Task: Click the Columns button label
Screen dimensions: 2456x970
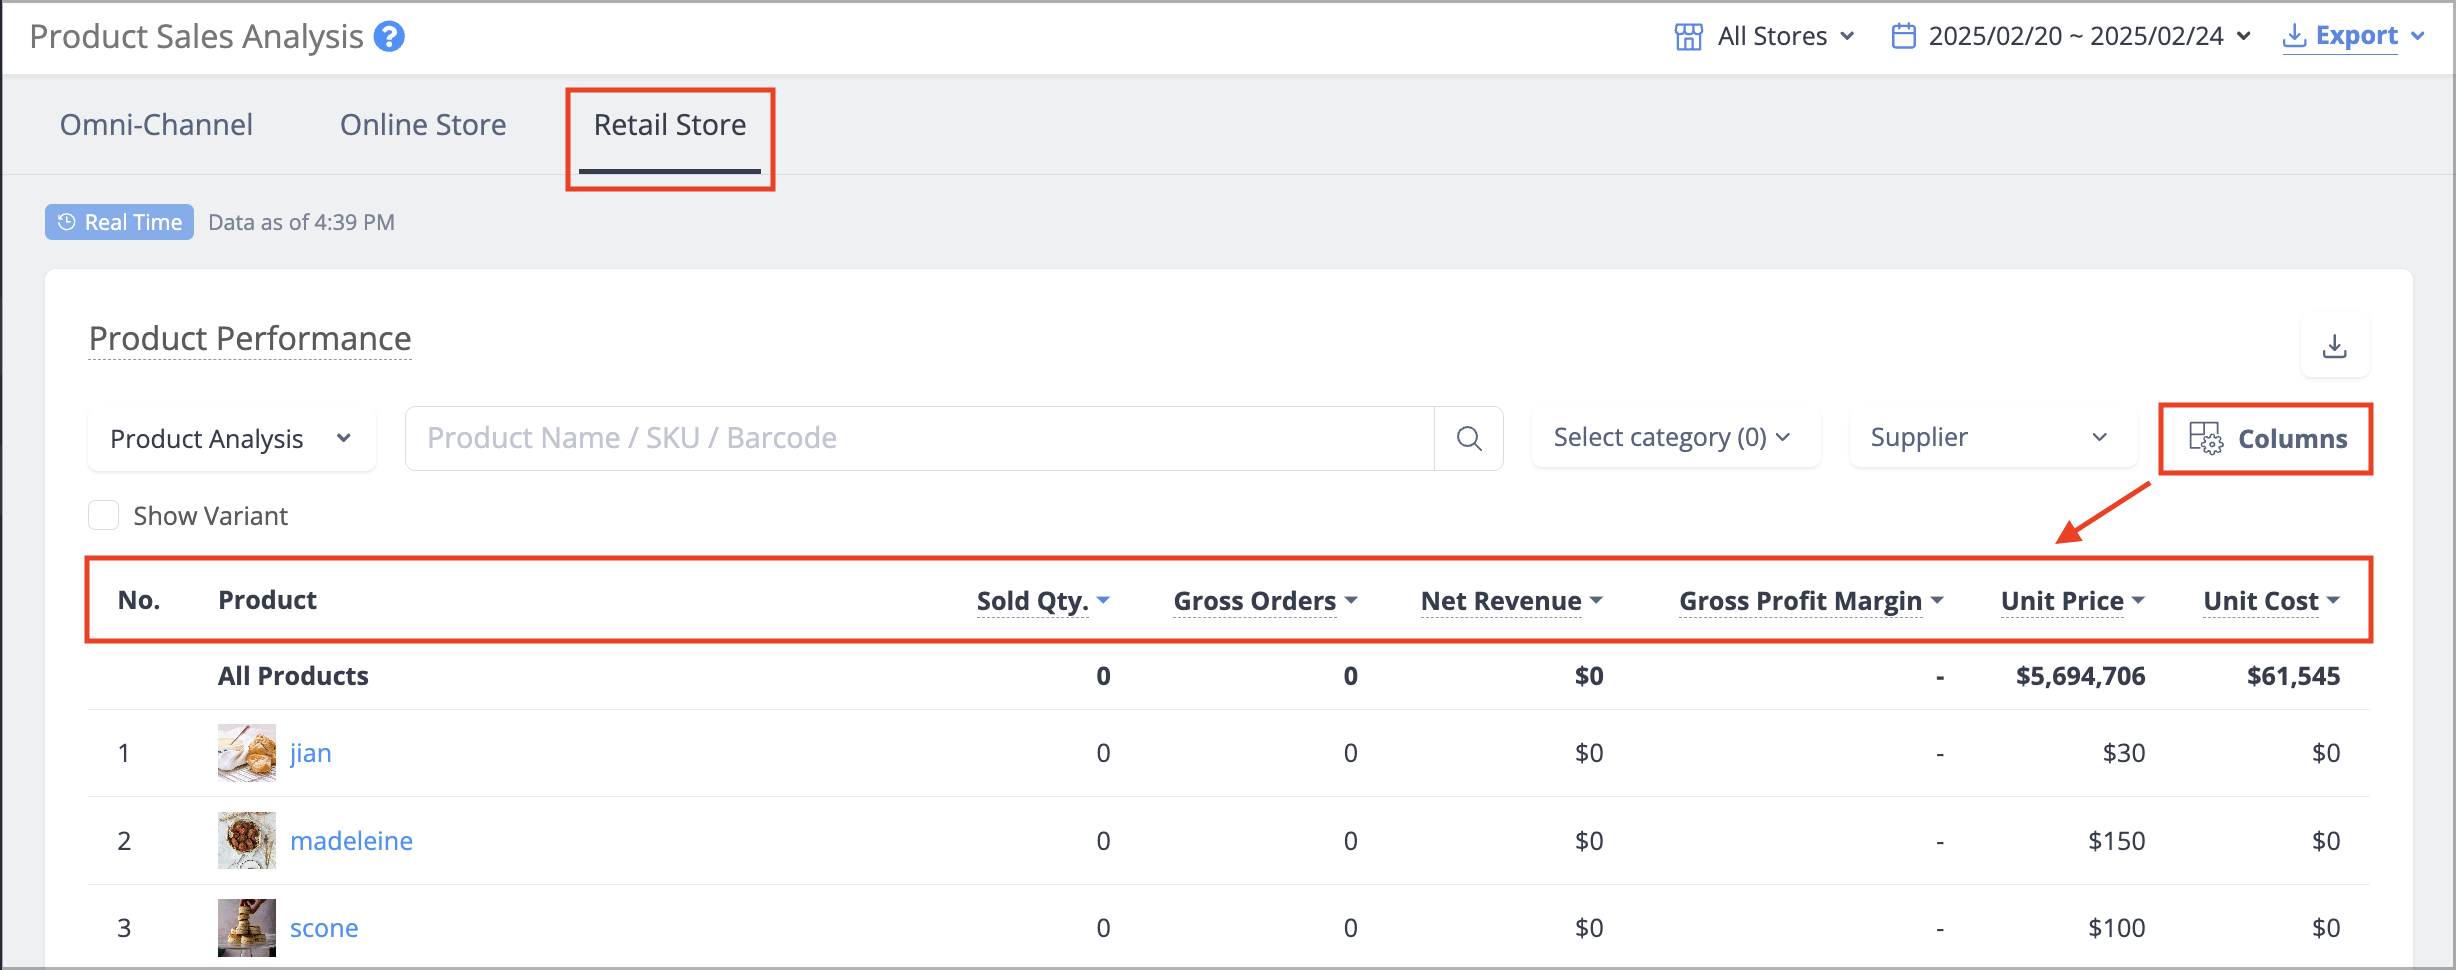Action: [2292, 439]
